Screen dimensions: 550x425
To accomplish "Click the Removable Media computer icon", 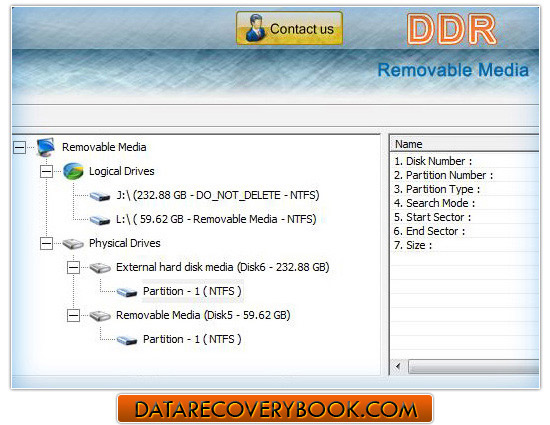I will [x=46, y=147].
